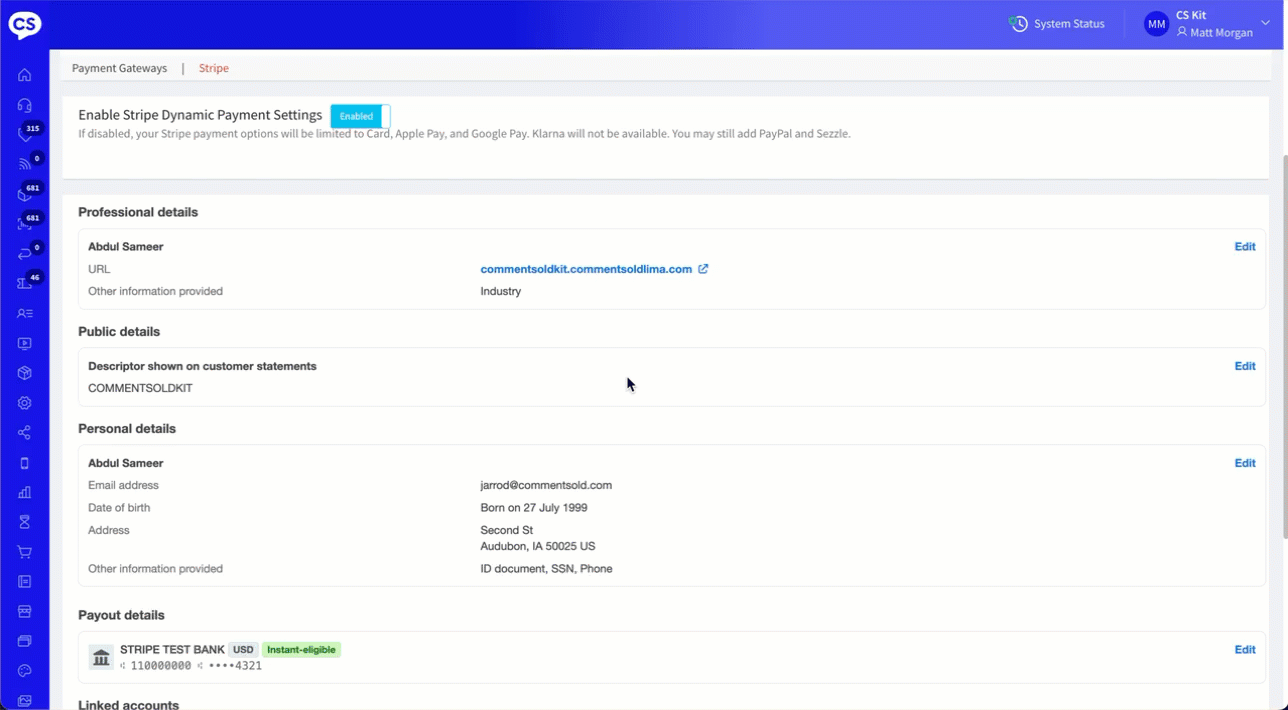
Task: Click the paint palette sidebar icon
Action: pos(25,671)
